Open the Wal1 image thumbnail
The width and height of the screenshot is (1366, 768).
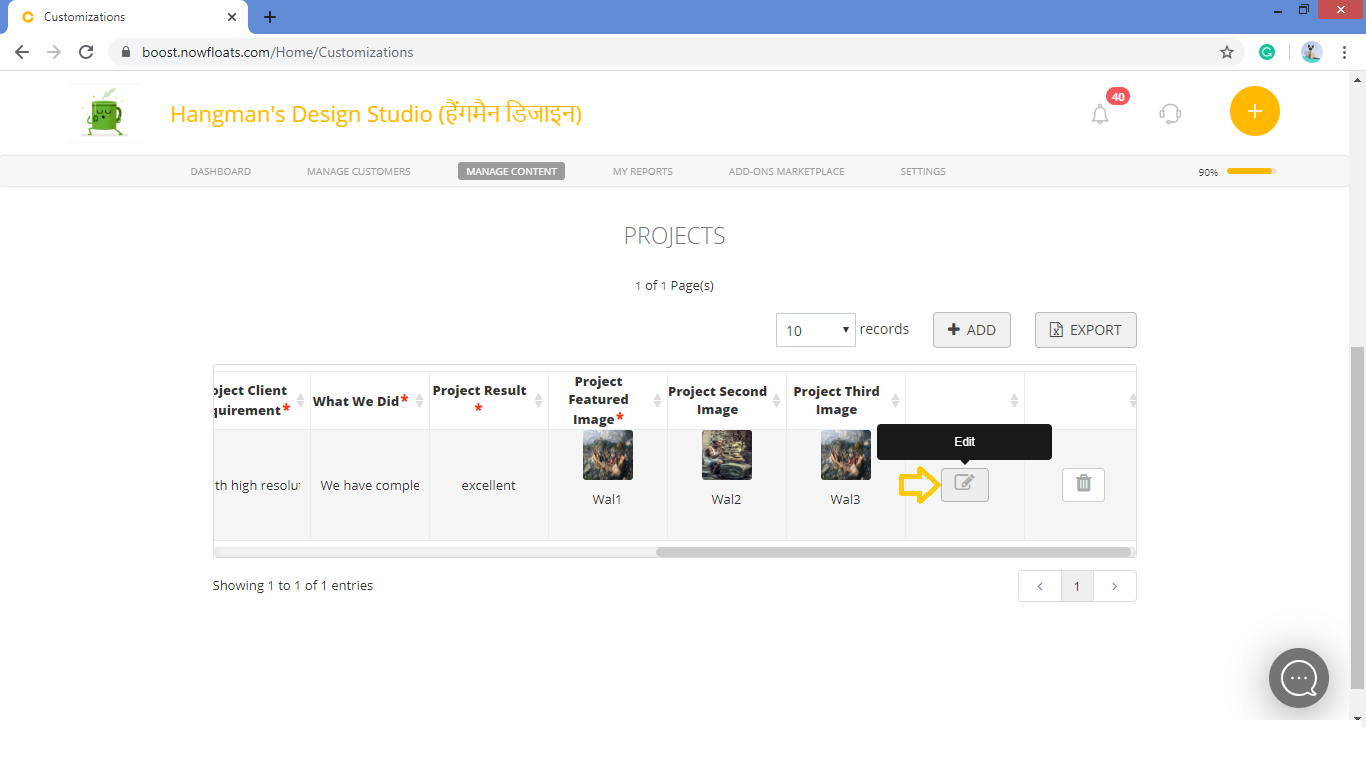607,454
